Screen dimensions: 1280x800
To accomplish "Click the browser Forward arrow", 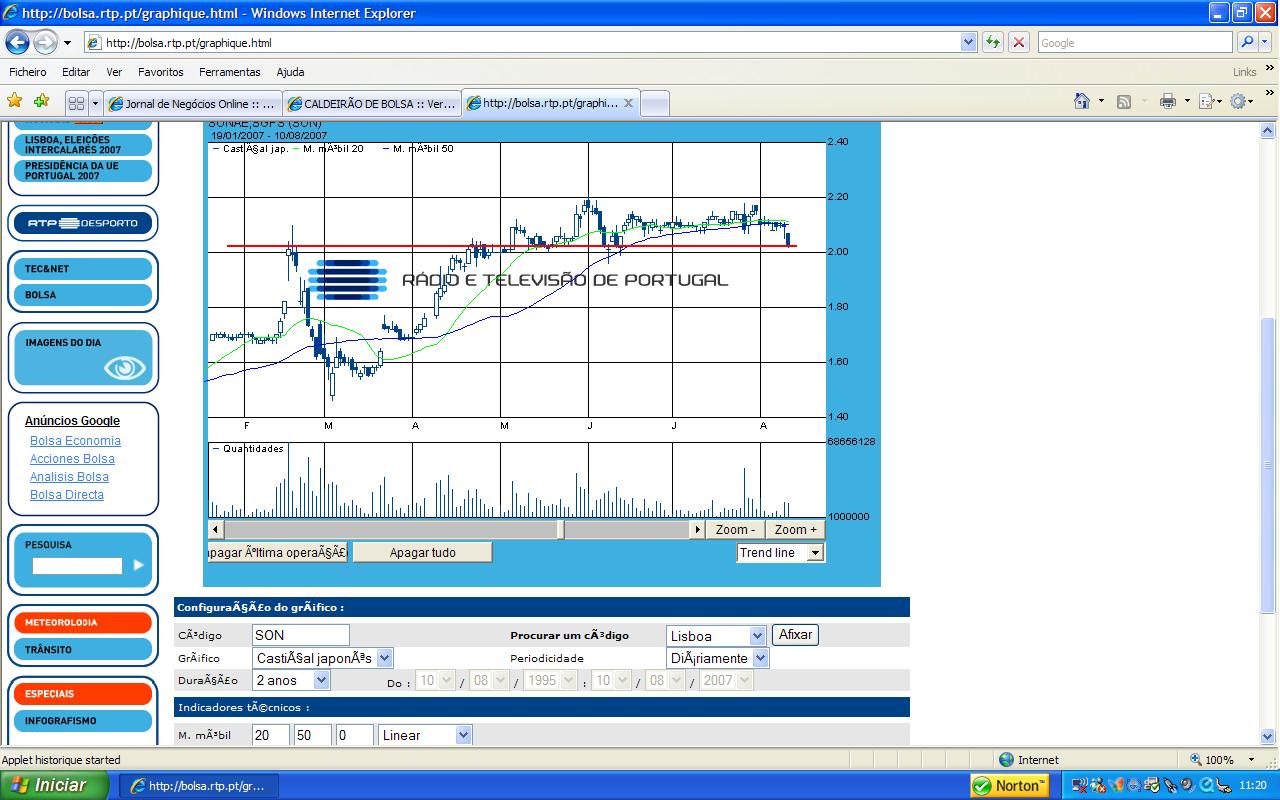I will [x=45, y=43].
